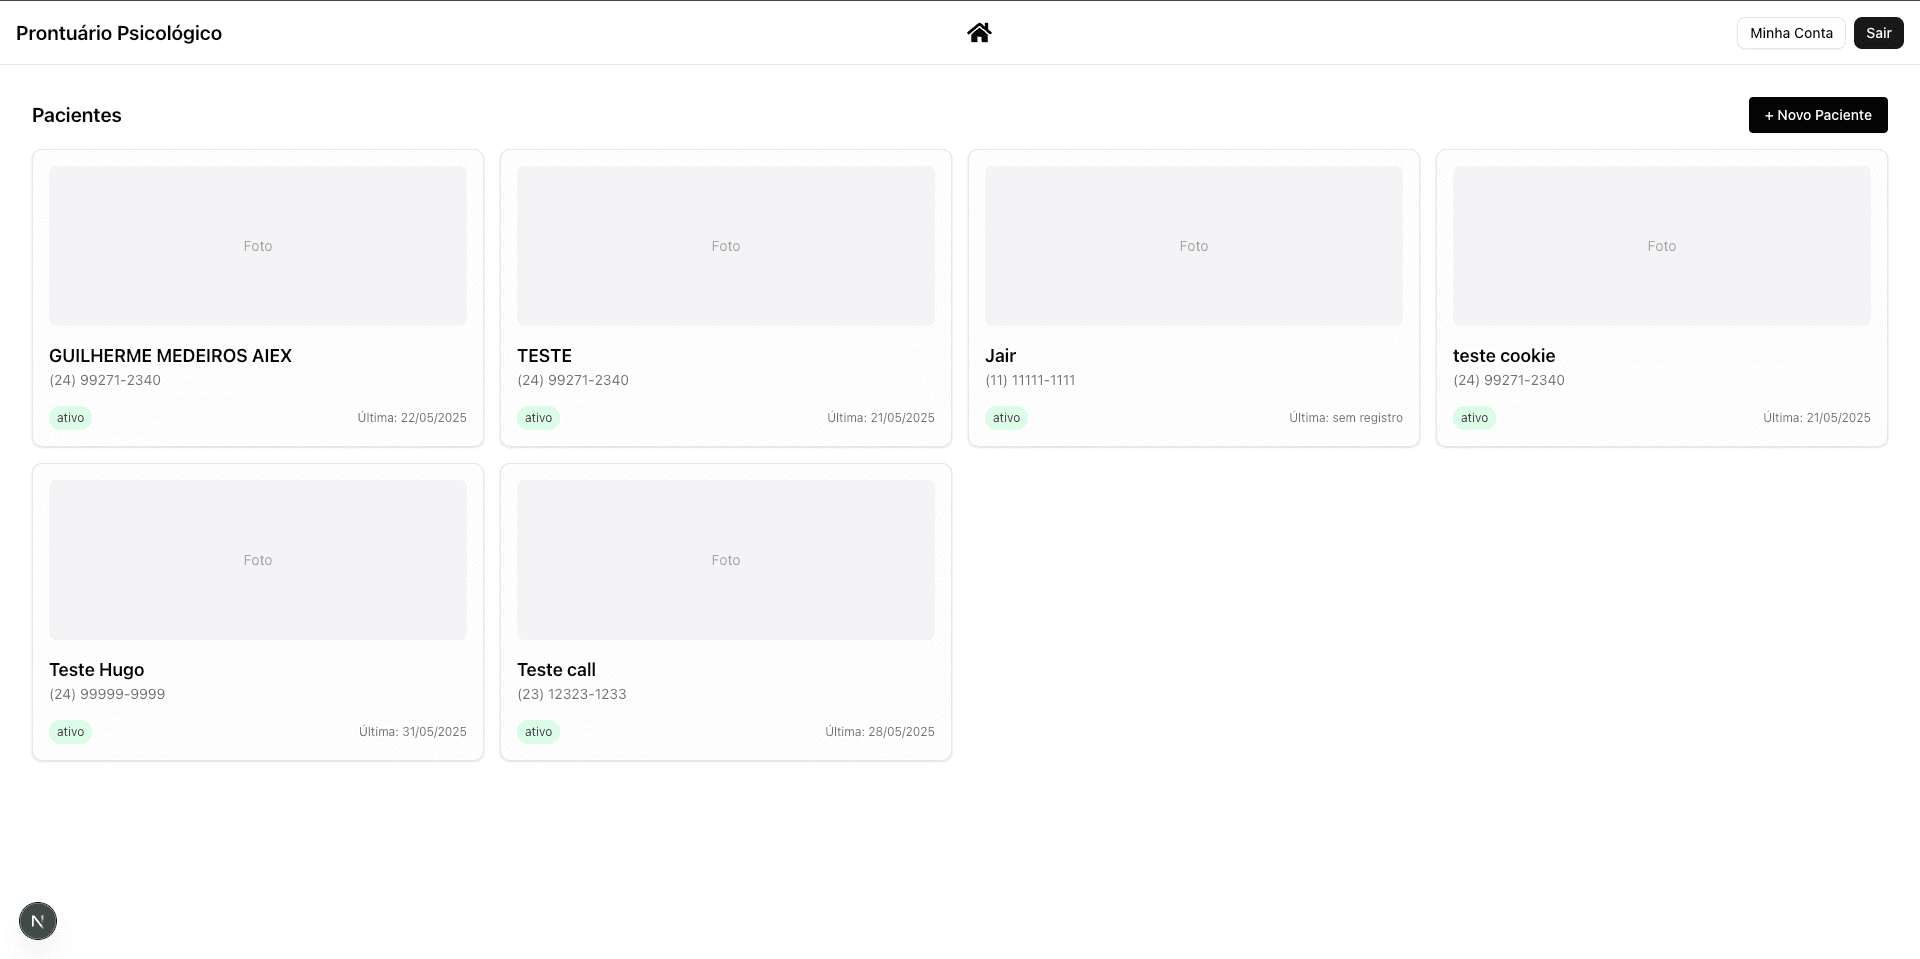Open patient named GUILHERME MEDEIROS AIEX
The height and width of the screenshot is (959, 1920).
click(x=170, y=356)
